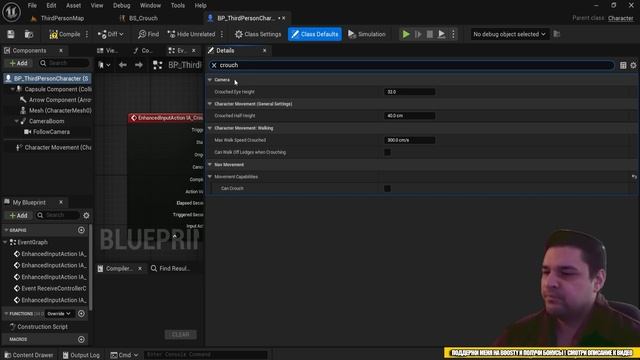Open the Tools menu
This screenshot has height=360, width=640.
178,6
